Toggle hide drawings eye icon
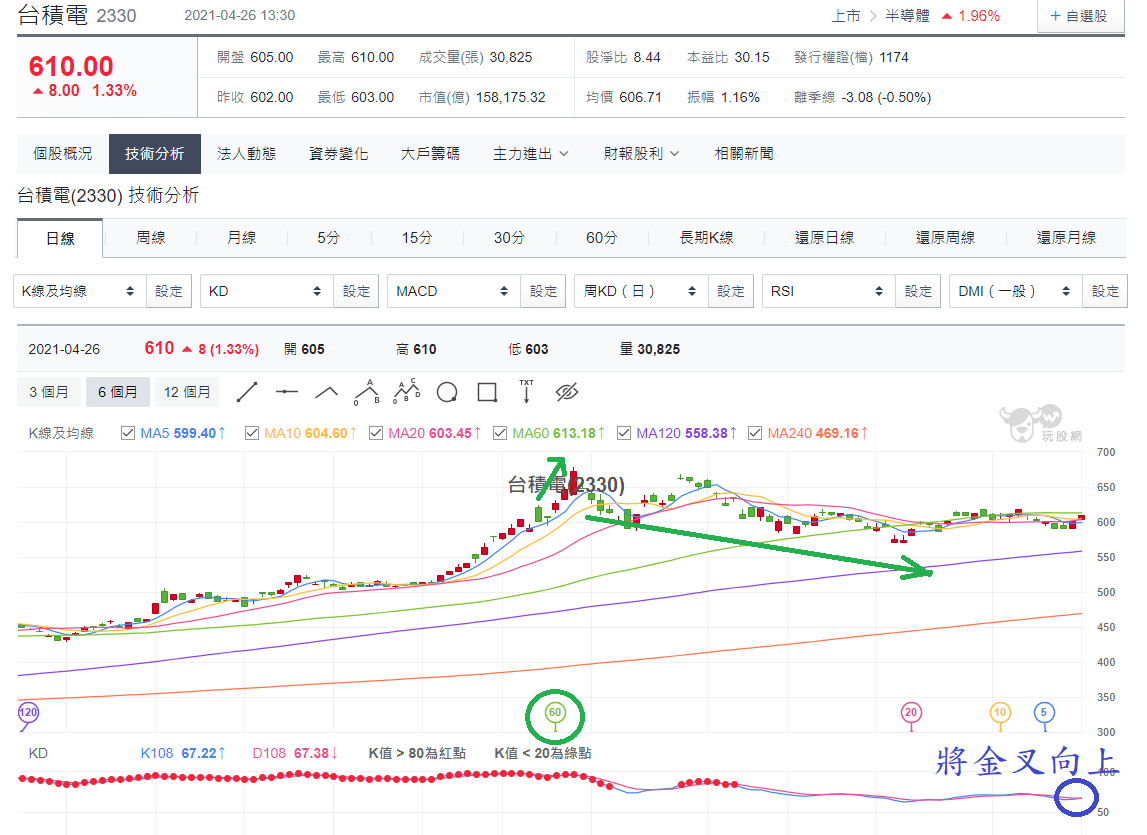The image size is (1147, 835). pos(567,393)
